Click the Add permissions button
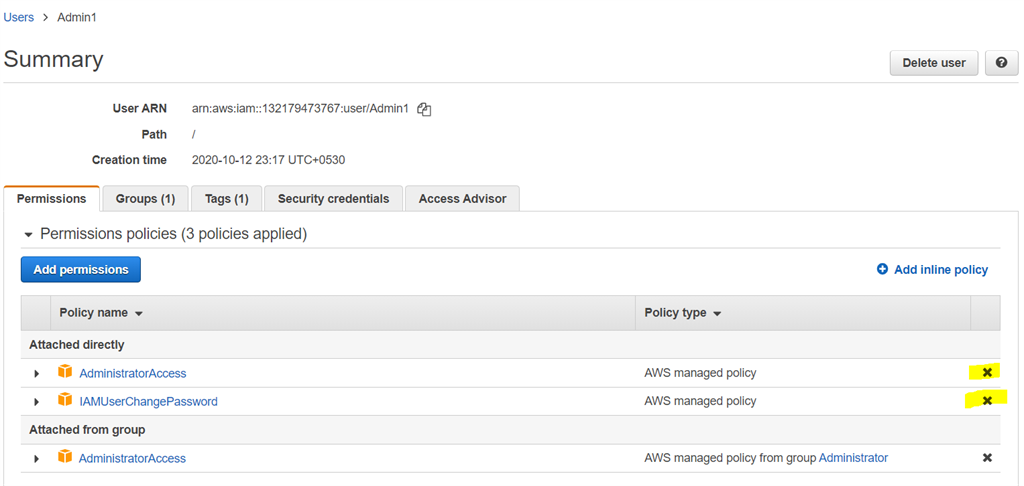This screenshot has height=486, width=1024. [x=81, y=269]
